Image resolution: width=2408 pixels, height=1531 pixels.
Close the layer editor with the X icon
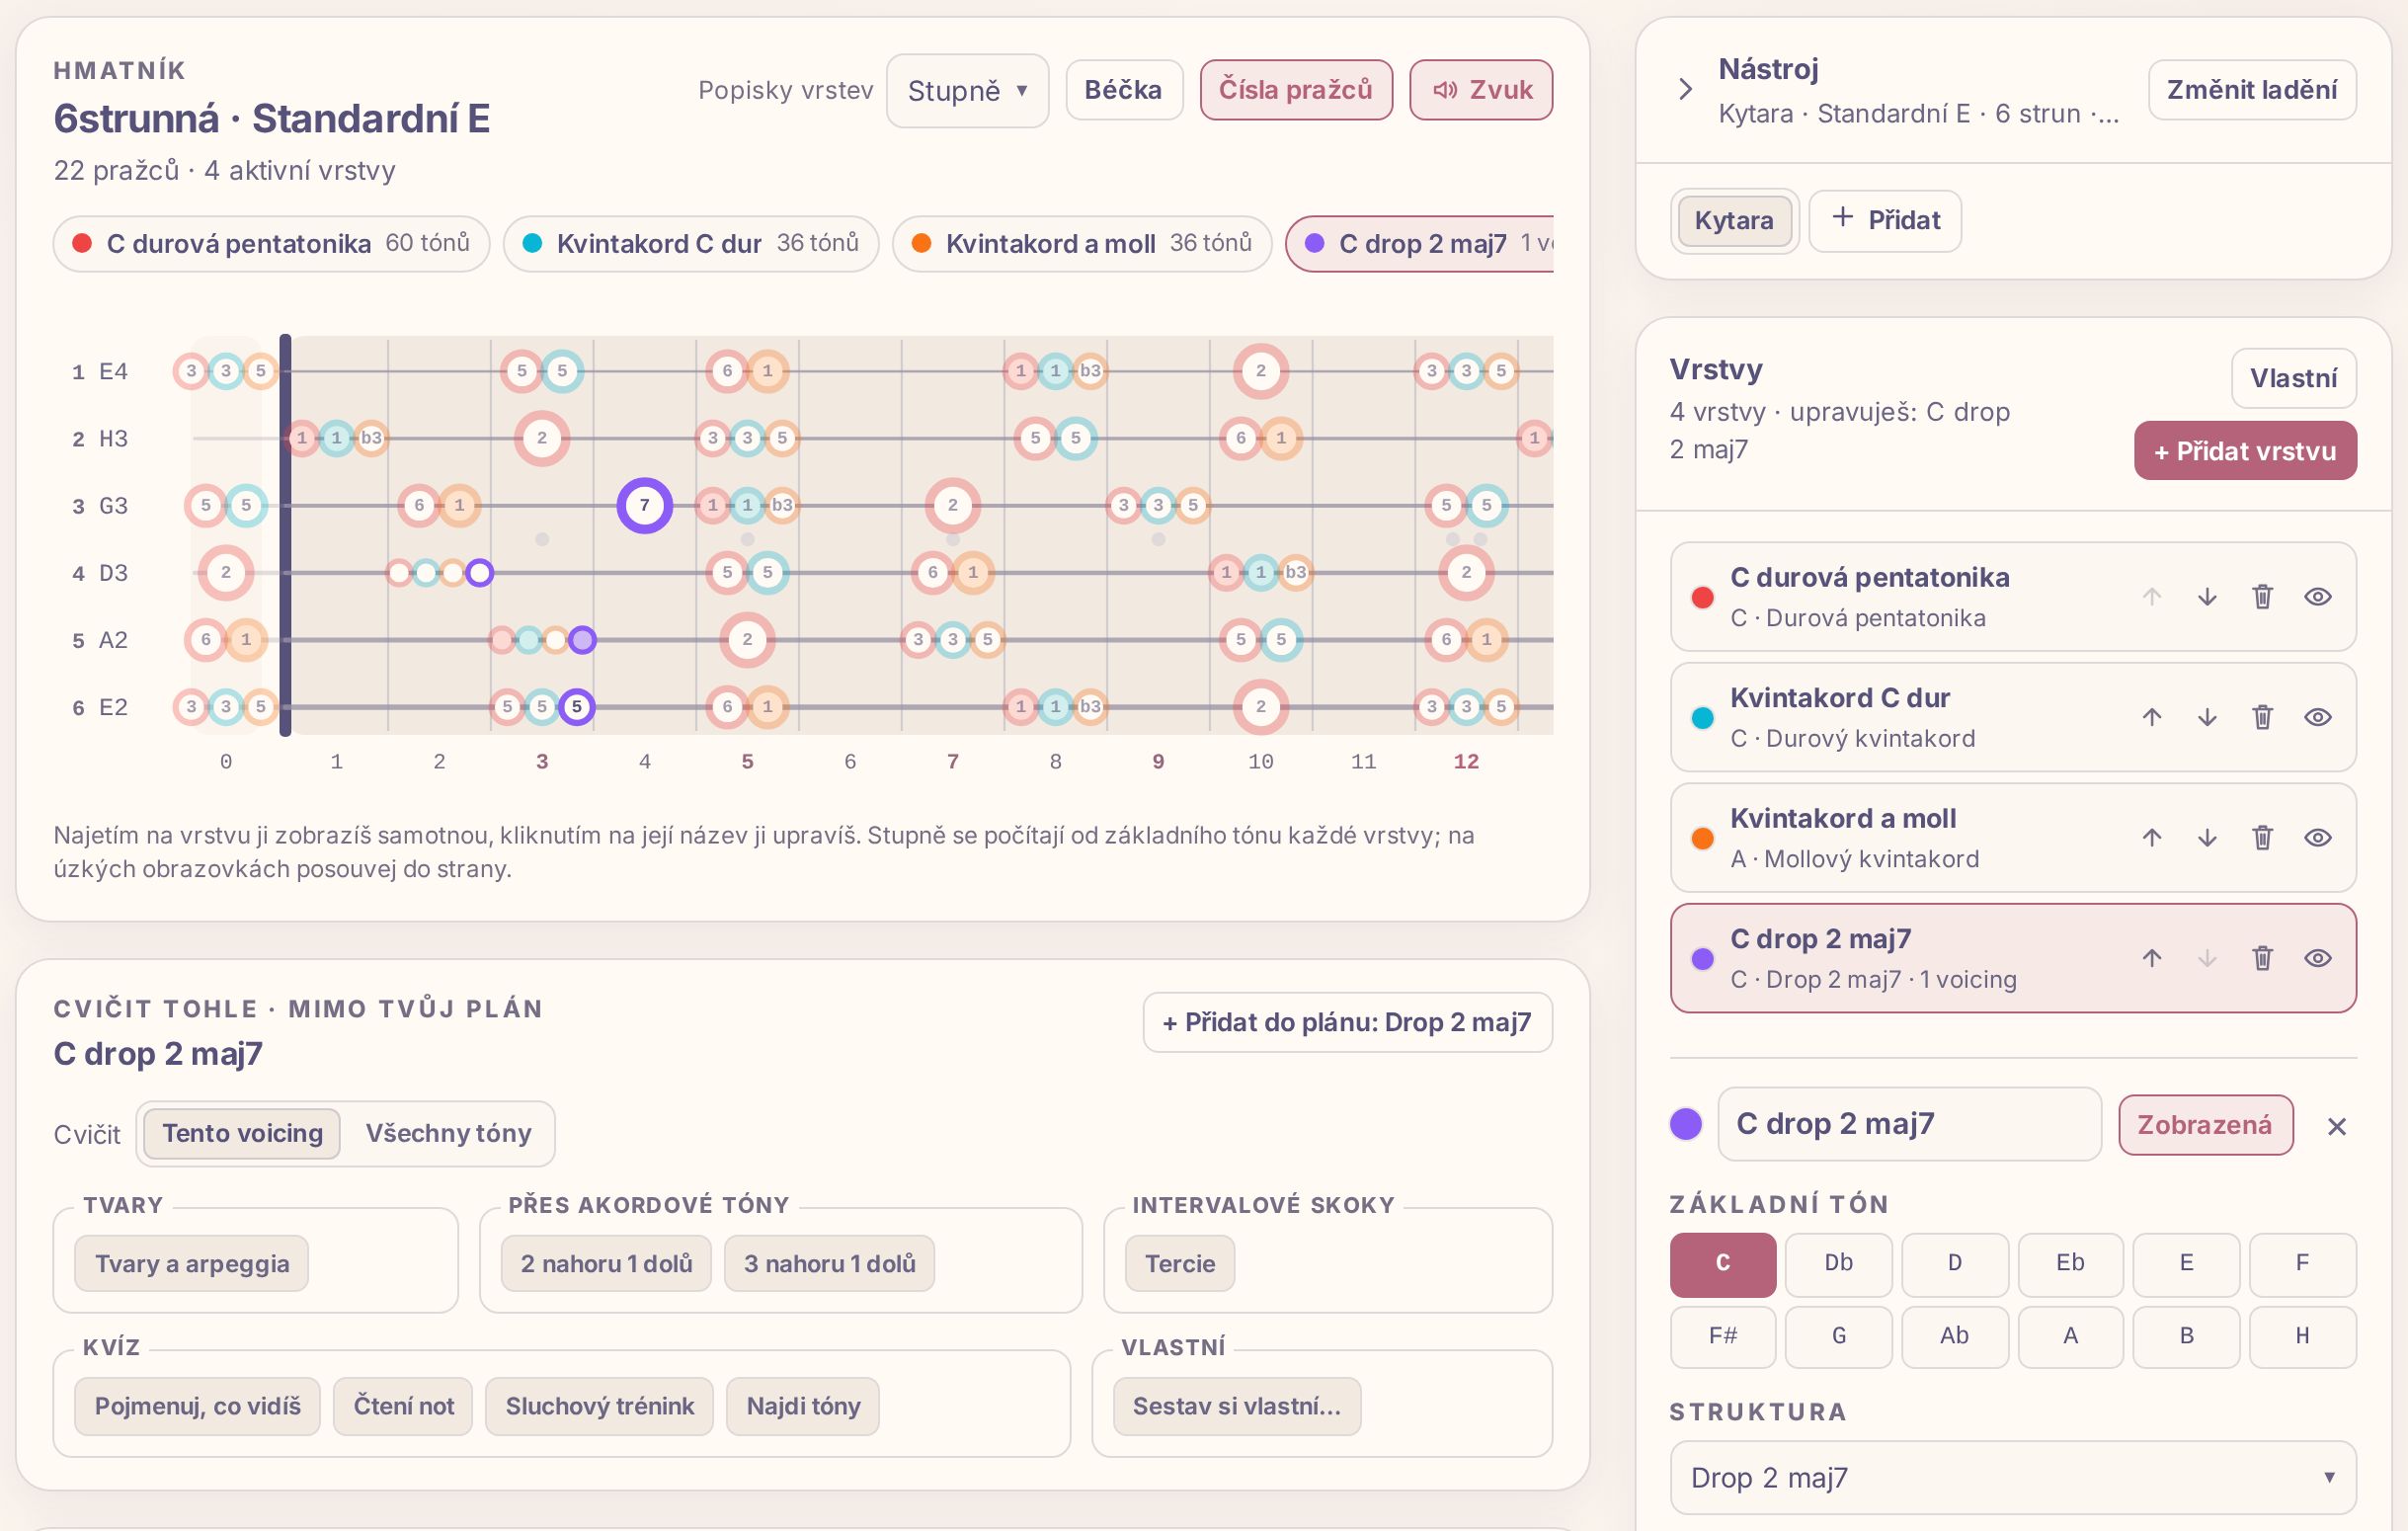click(x=2336, y=1126)
